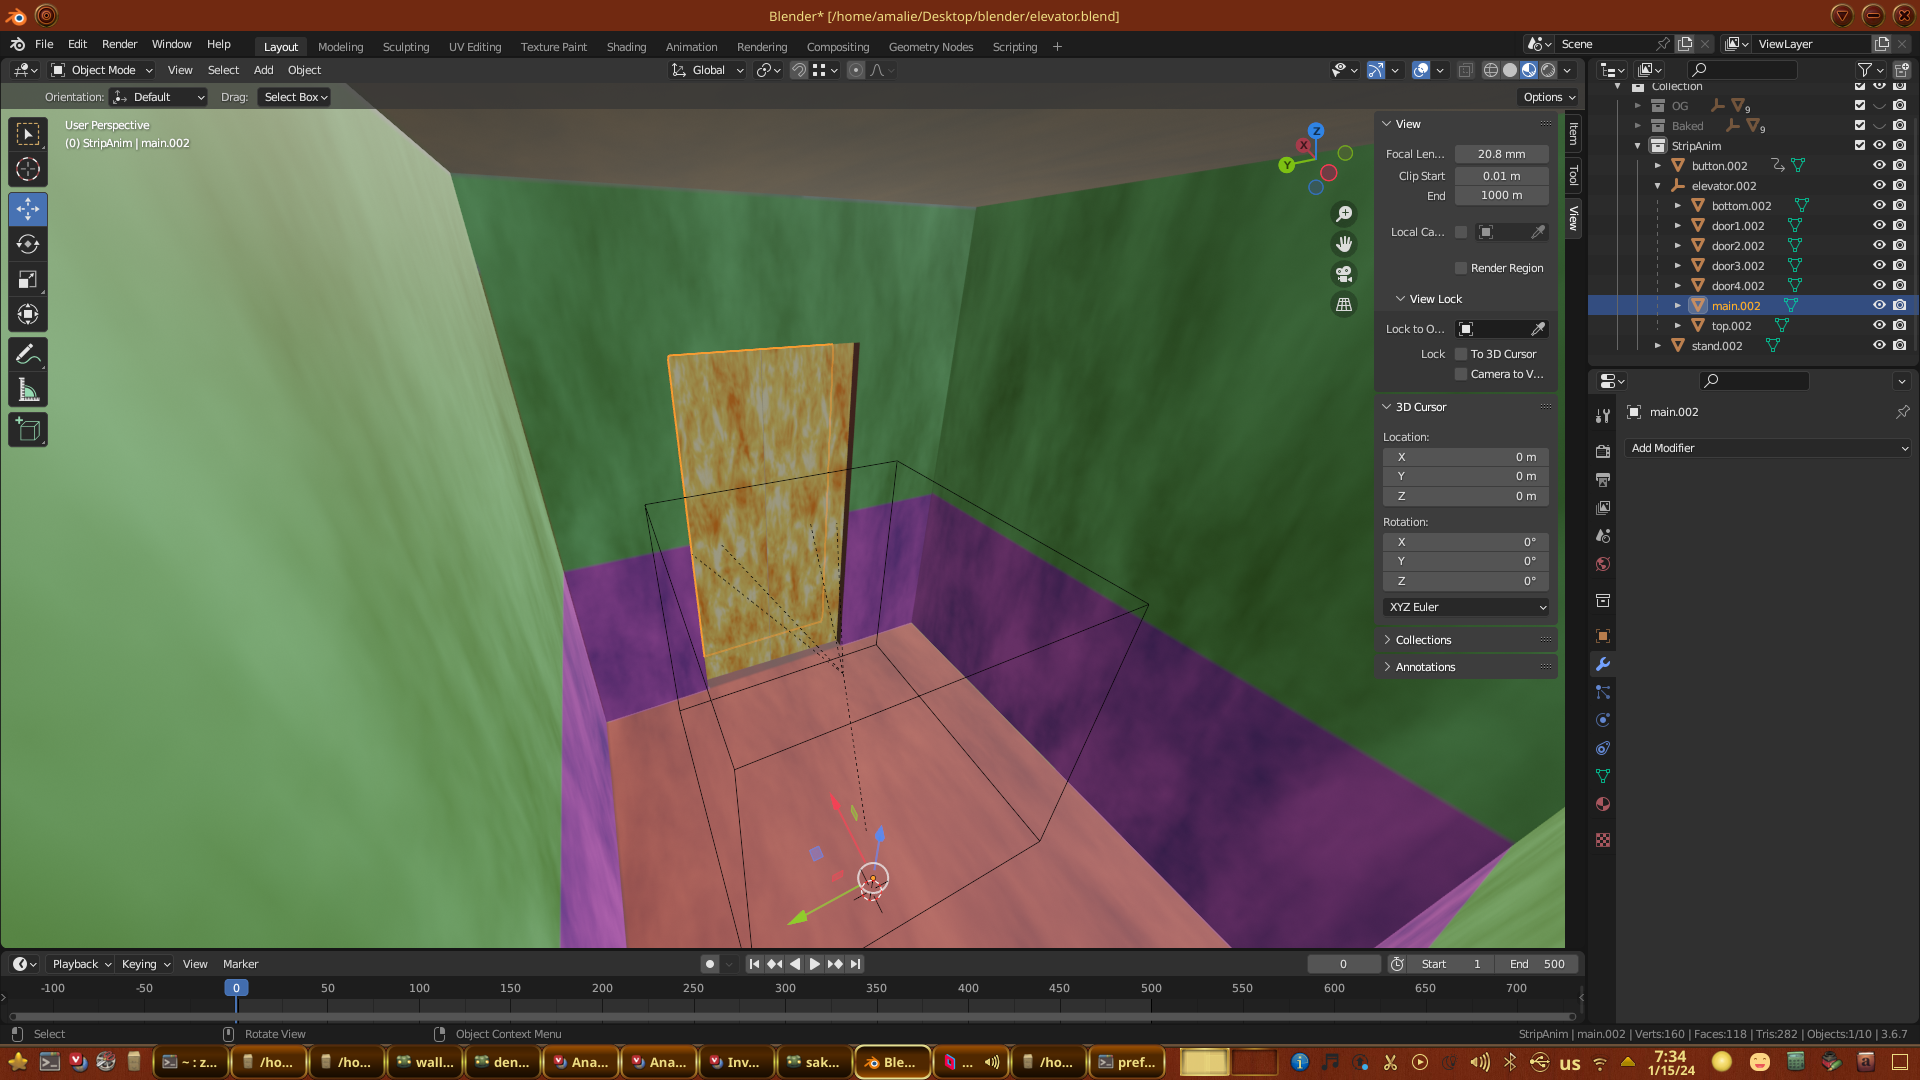Switch to orthographic view grid icon
This screenshot has height=1080, width=1920.
pyautogui.click(x=1344, y=304)
